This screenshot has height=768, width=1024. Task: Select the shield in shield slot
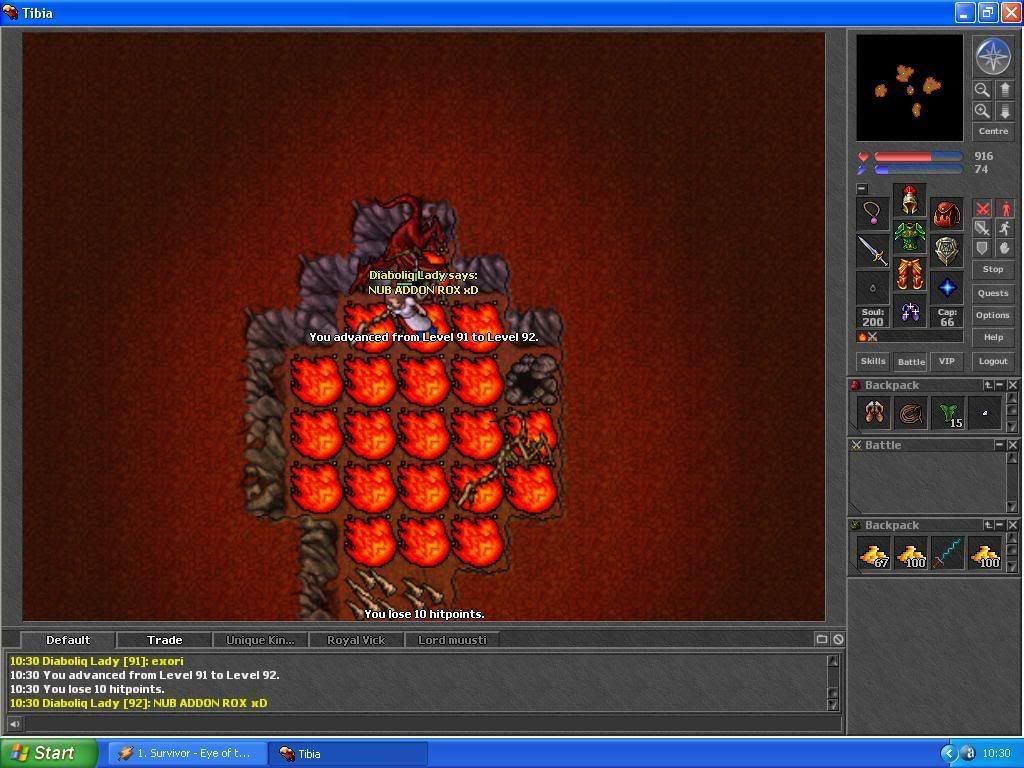pyautogui.click(x=946, y=251)
